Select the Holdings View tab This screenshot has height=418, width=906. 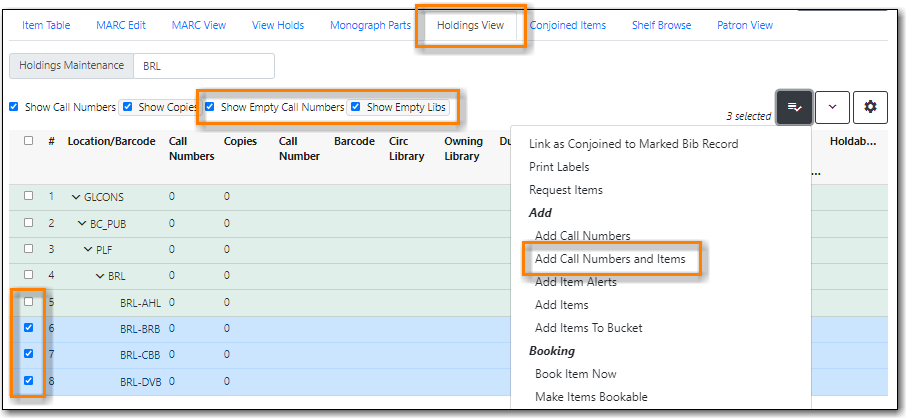click(470, 25)
